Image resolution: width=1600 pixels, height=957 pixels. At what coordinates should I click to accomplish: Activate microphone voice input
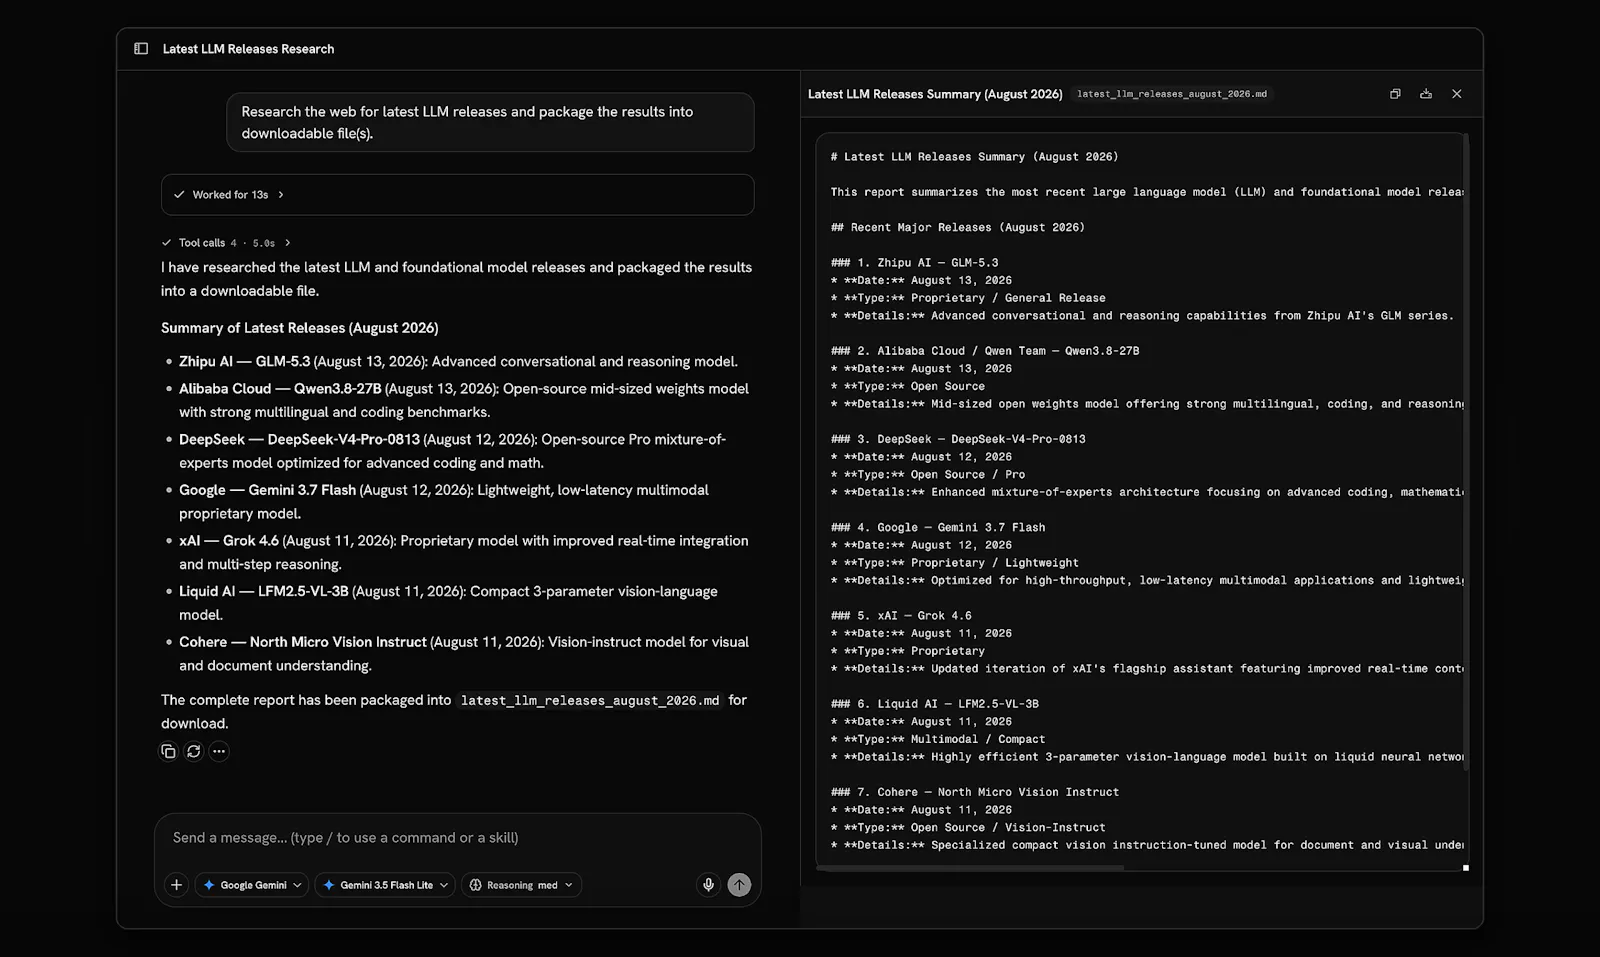708,885
